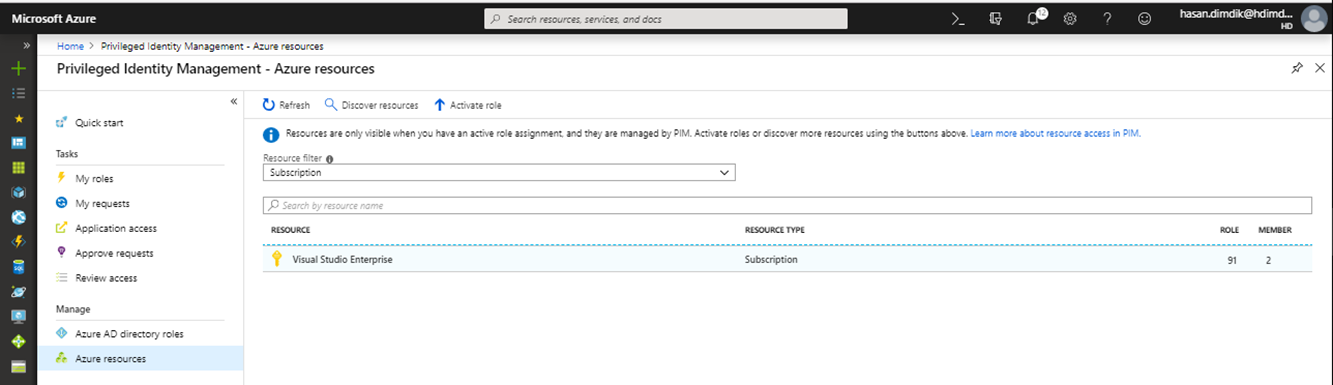Open App Services globe icon in sidebar

tap(18, 217)
